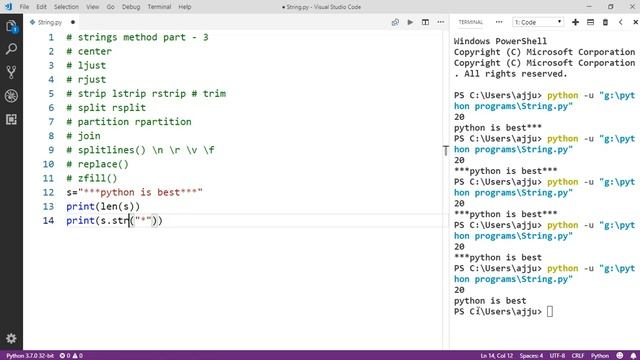Switch to the TERMINAL panel tab
The width and height of the screenshot is (640, 360).
[x=471, y=22]
